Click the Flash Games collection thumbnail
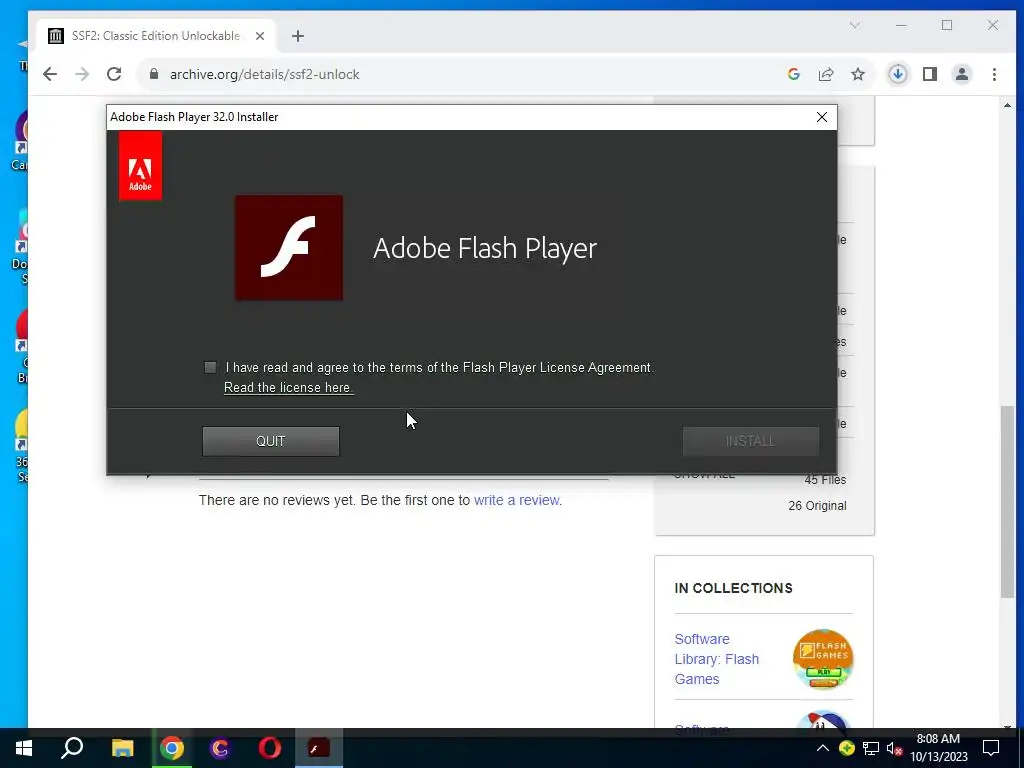 point(823,659)
